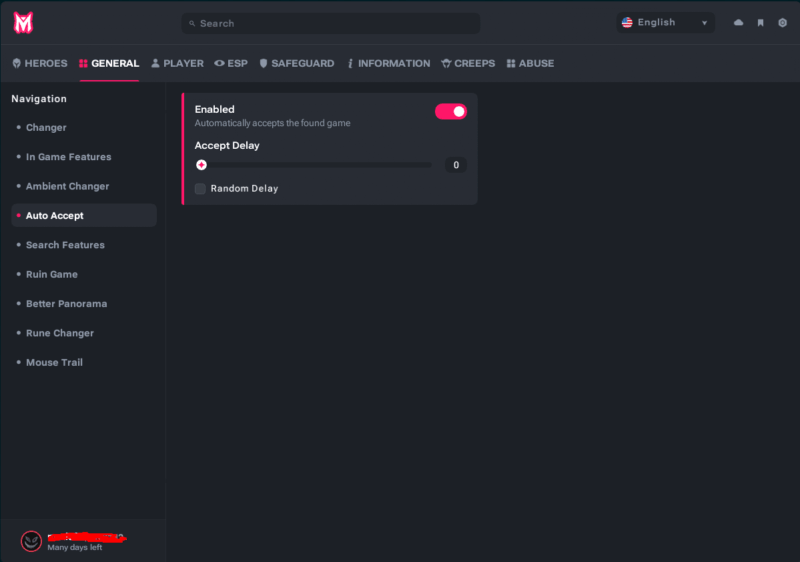
Task: Select the GENERAL tab
Action: click(109, 63)
